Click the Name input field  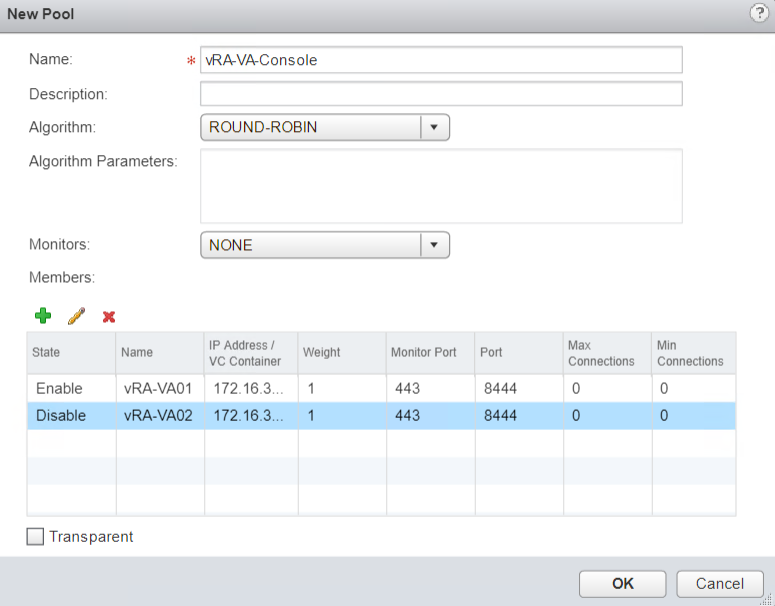tap(441, 60)
